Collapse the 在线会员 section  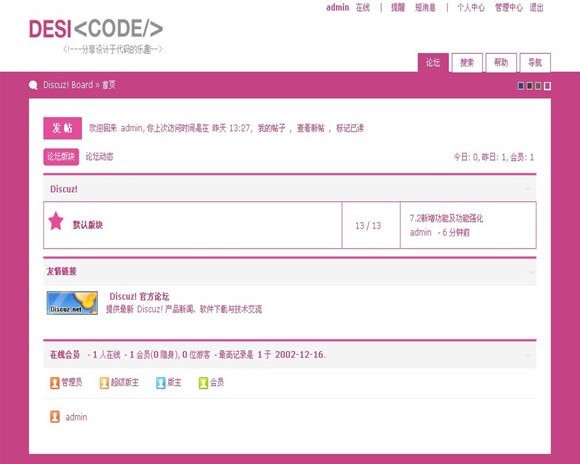click(528, 355)
